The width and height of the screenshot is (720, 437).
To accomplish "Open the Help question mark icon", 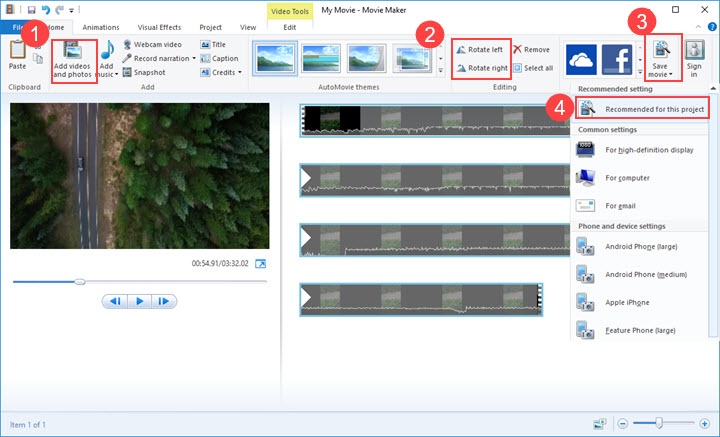I will click(712, 27).
